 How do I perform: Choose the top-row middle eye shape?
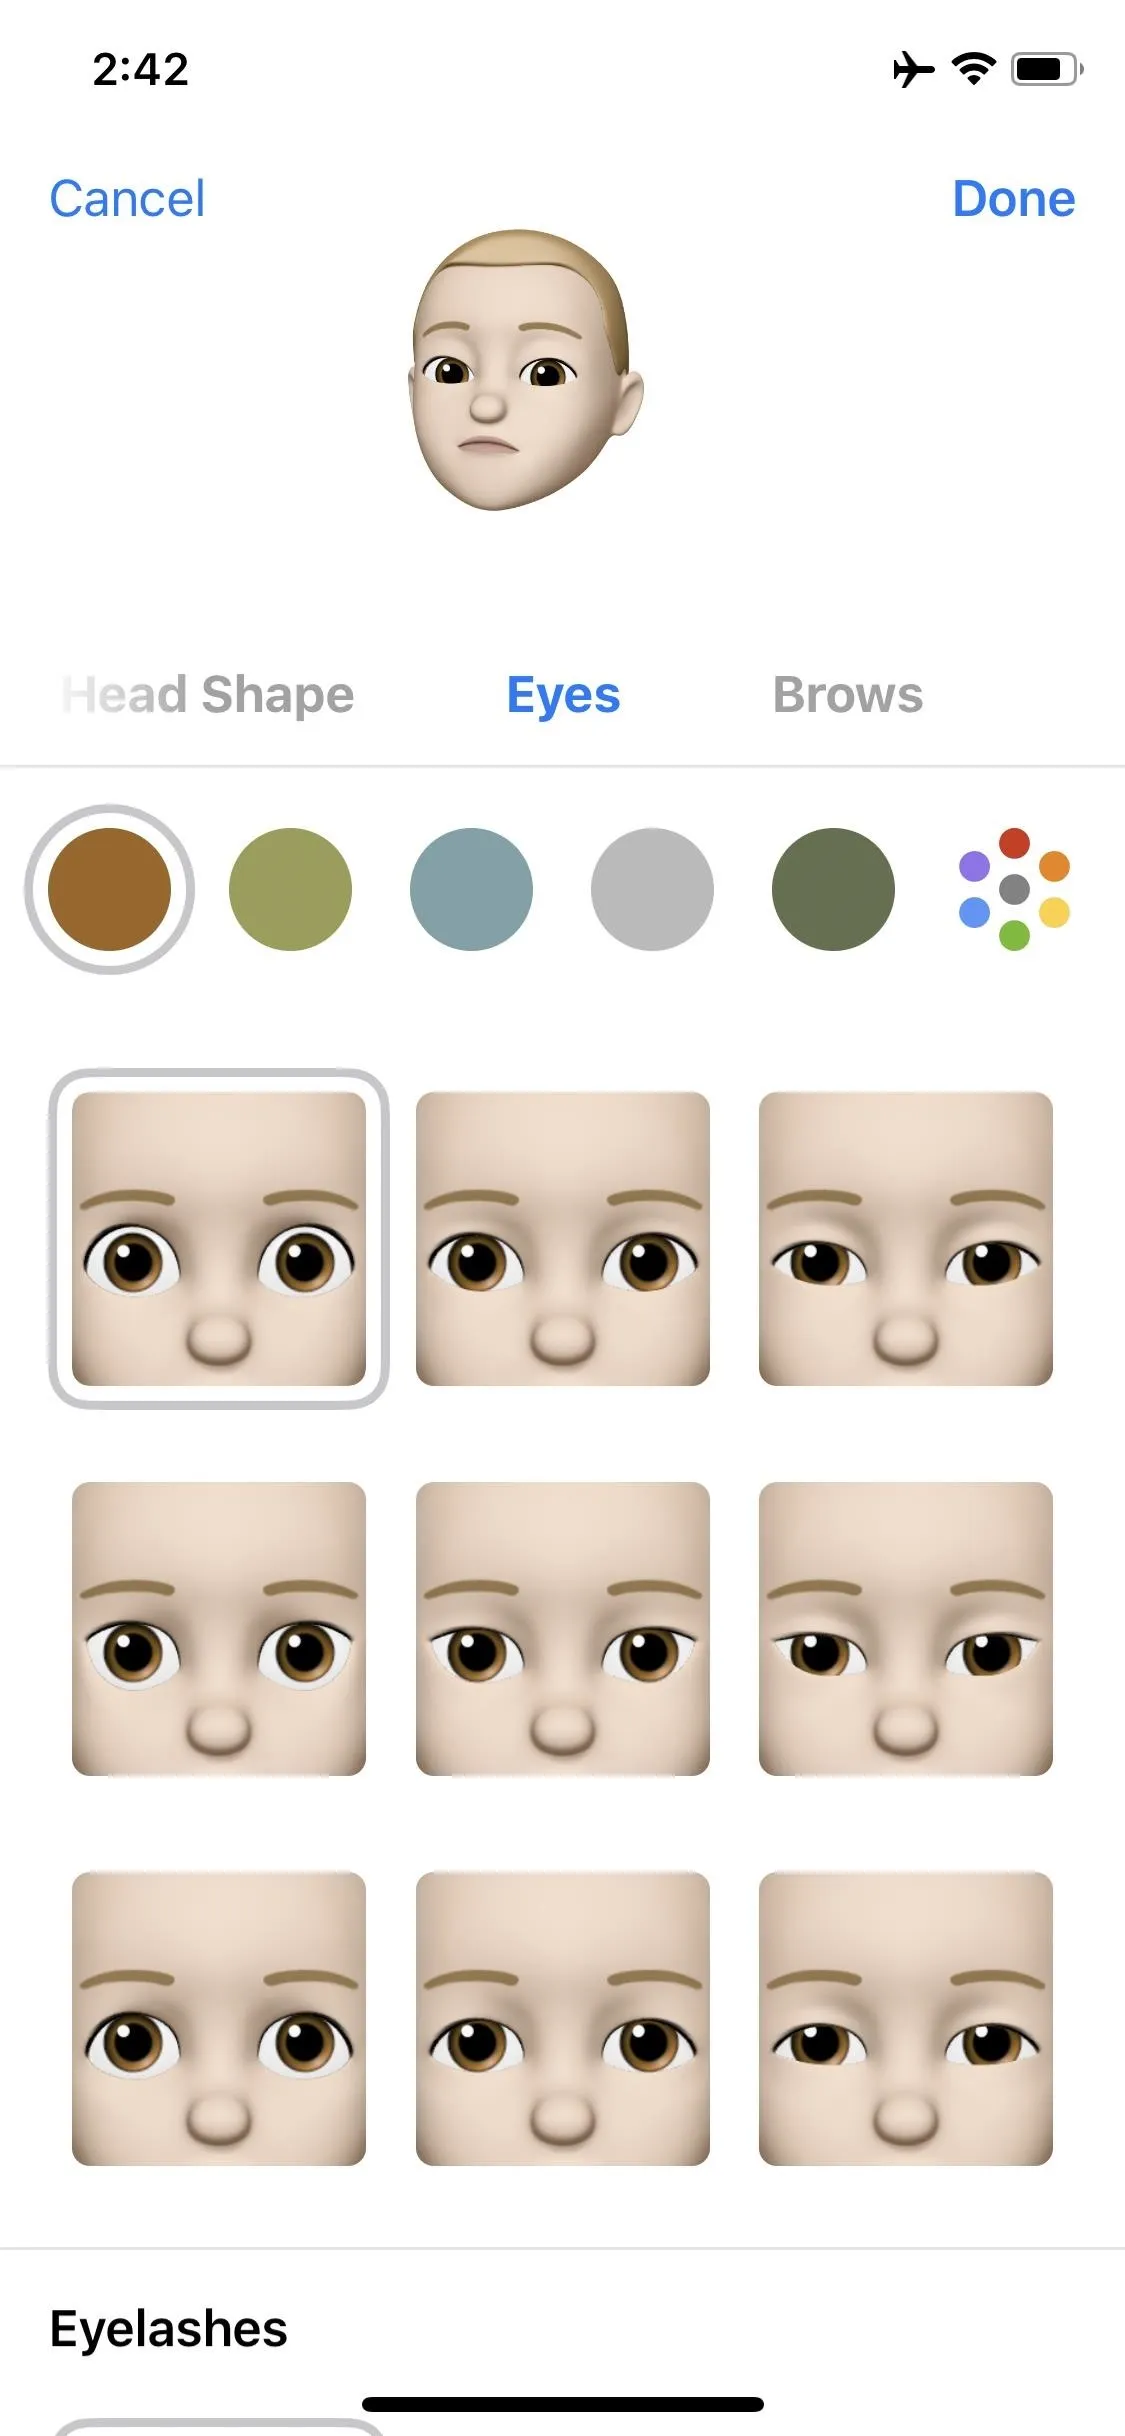tap(563, 1239)
